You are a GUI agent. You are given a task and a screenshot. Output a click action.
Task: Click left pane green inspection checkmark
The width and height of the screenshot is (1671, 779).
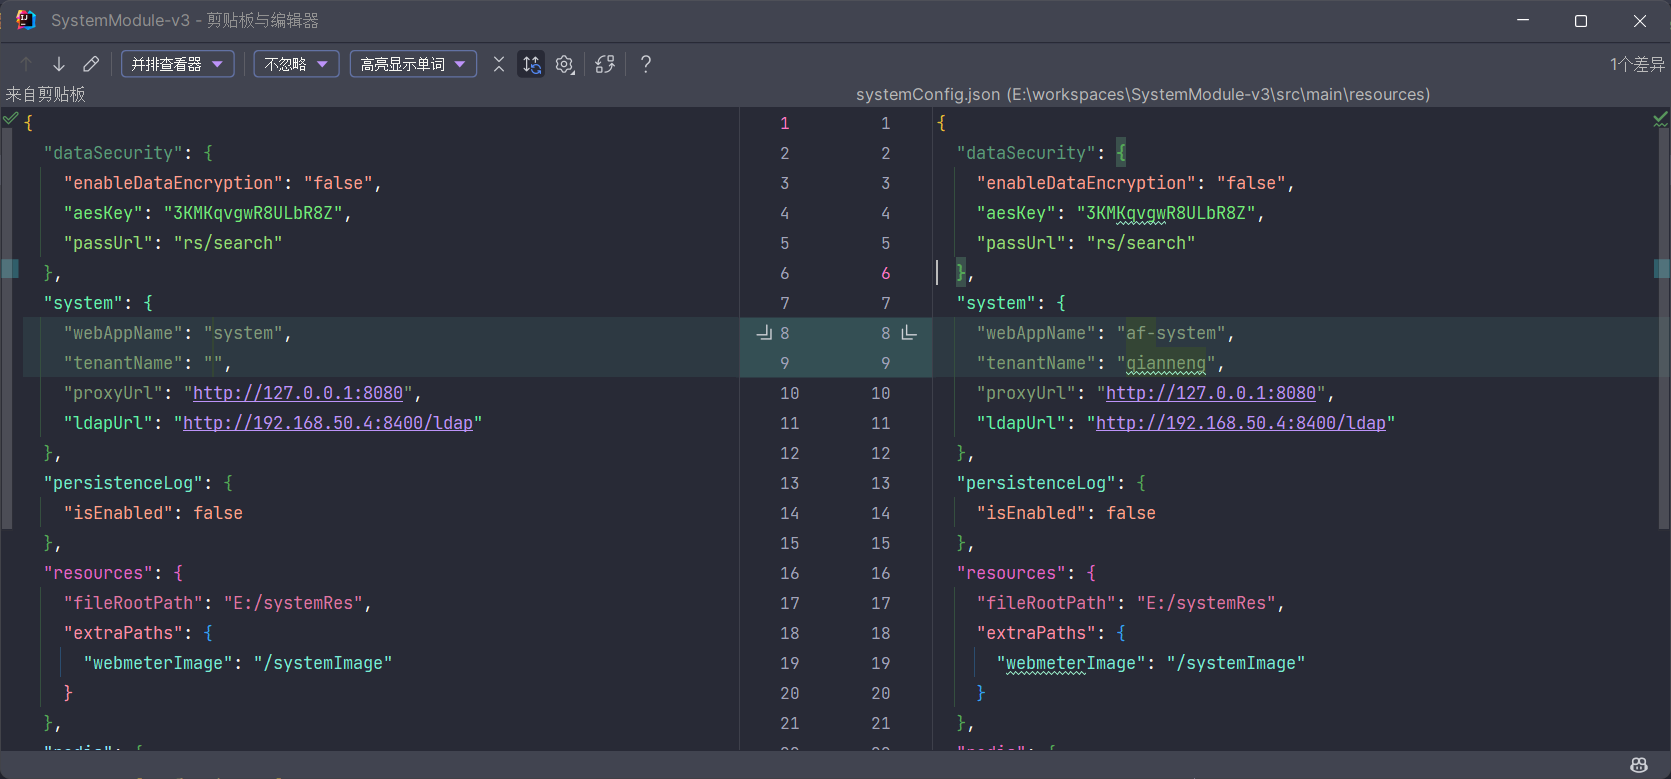tap(10, 119)
